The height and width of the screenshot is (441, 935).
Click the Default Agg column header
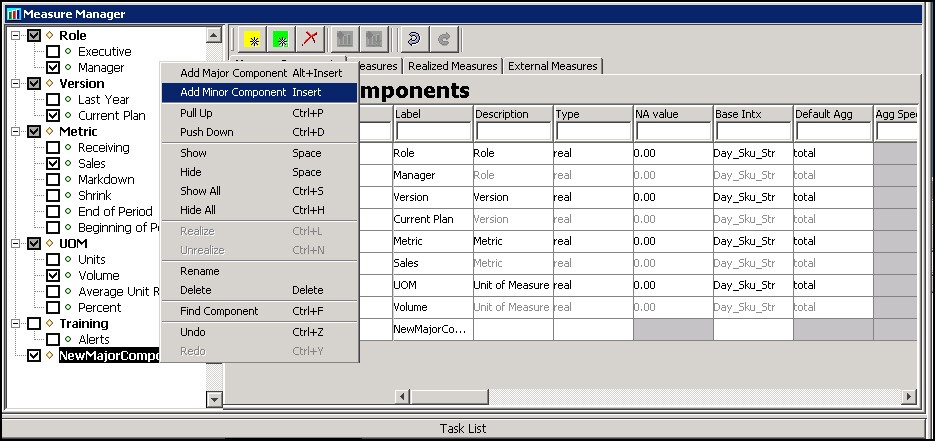(x=834, y=114)
